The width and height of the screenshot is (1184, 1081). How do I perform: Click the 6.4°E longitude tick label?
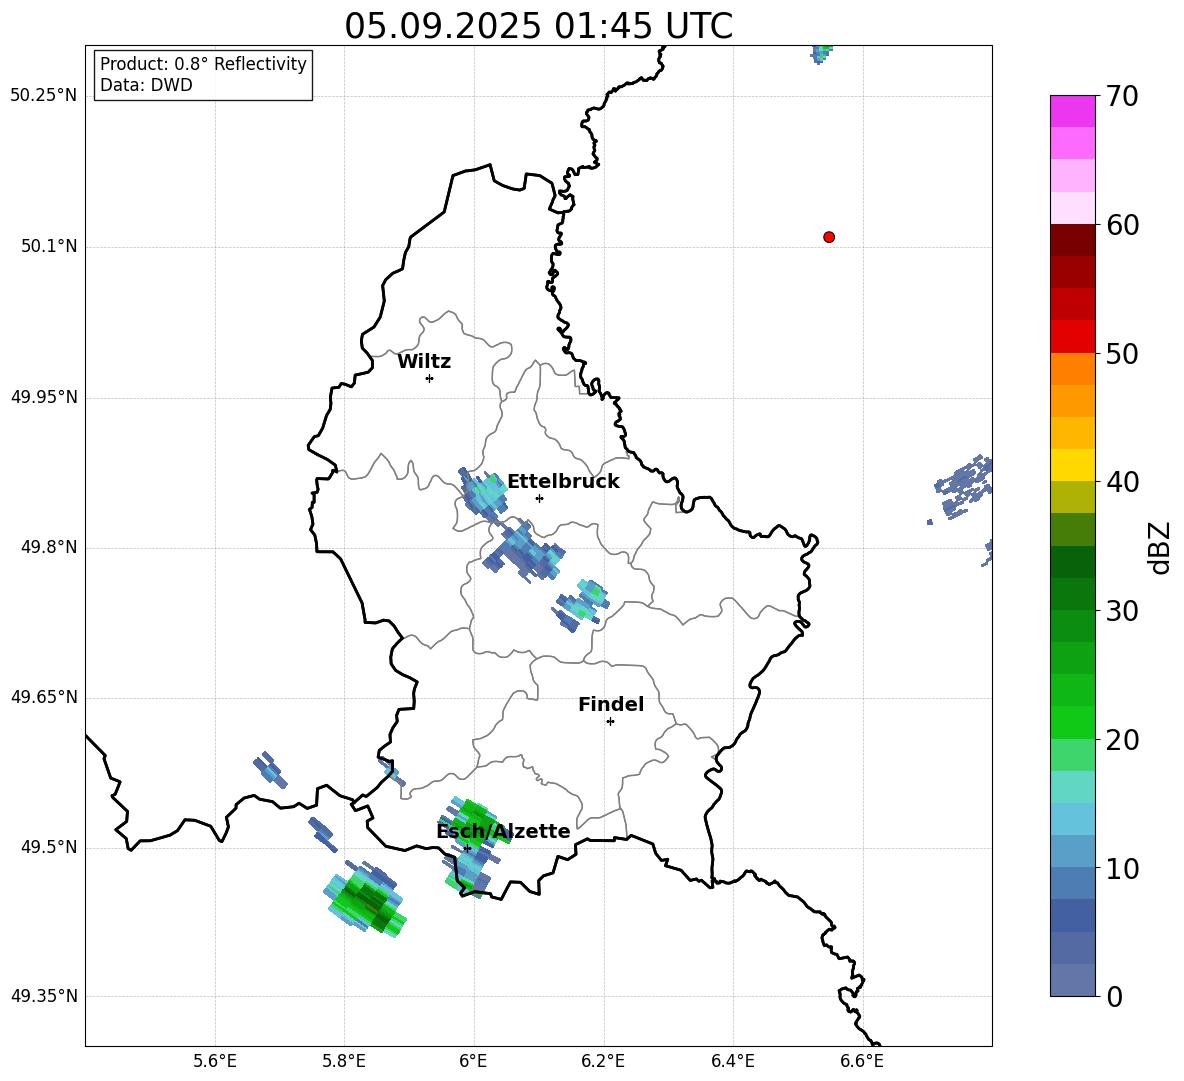tap(732, 1061)
